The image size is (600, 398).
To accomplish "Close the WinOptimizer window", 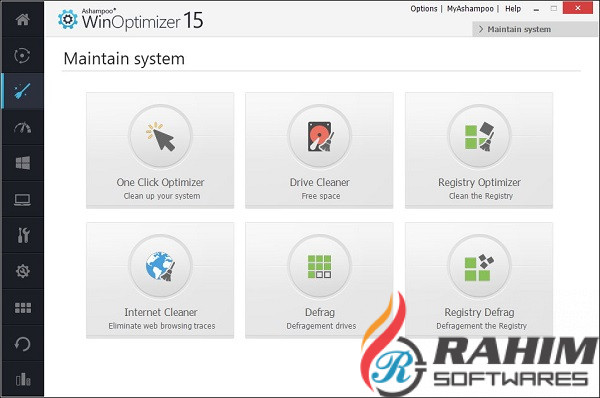I will (578, 8).
